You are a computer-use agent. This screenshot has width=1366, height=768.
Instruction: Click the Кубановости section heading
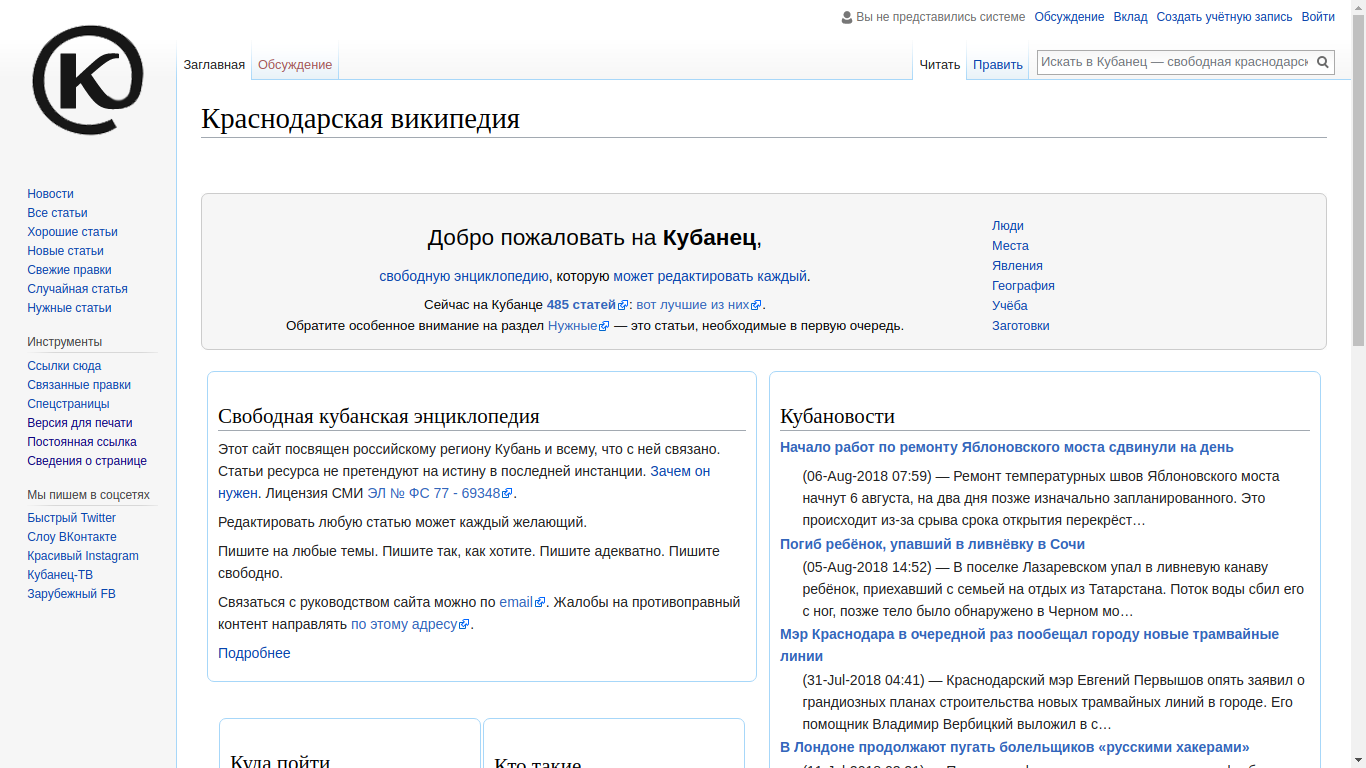(x=837, y=416)
